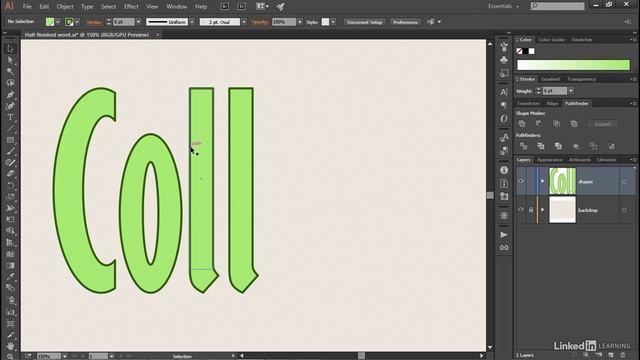The height and width of the screenshot is (360, 640).
Task: Click the Unite shape mode icon in Pathfinder
Action: (x=522, y=123)
